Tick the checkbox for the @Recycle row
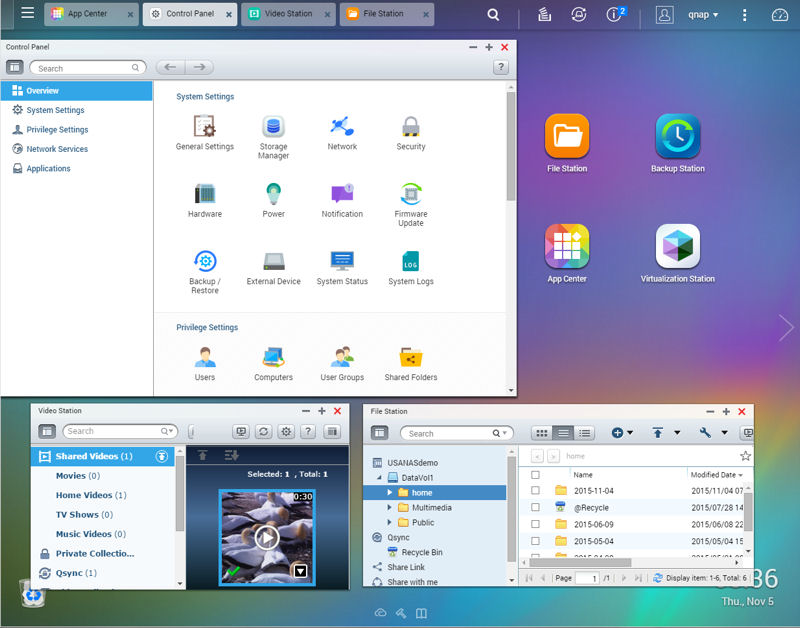The width and height of the screenshot is (800, 628). tap(535, 507)
